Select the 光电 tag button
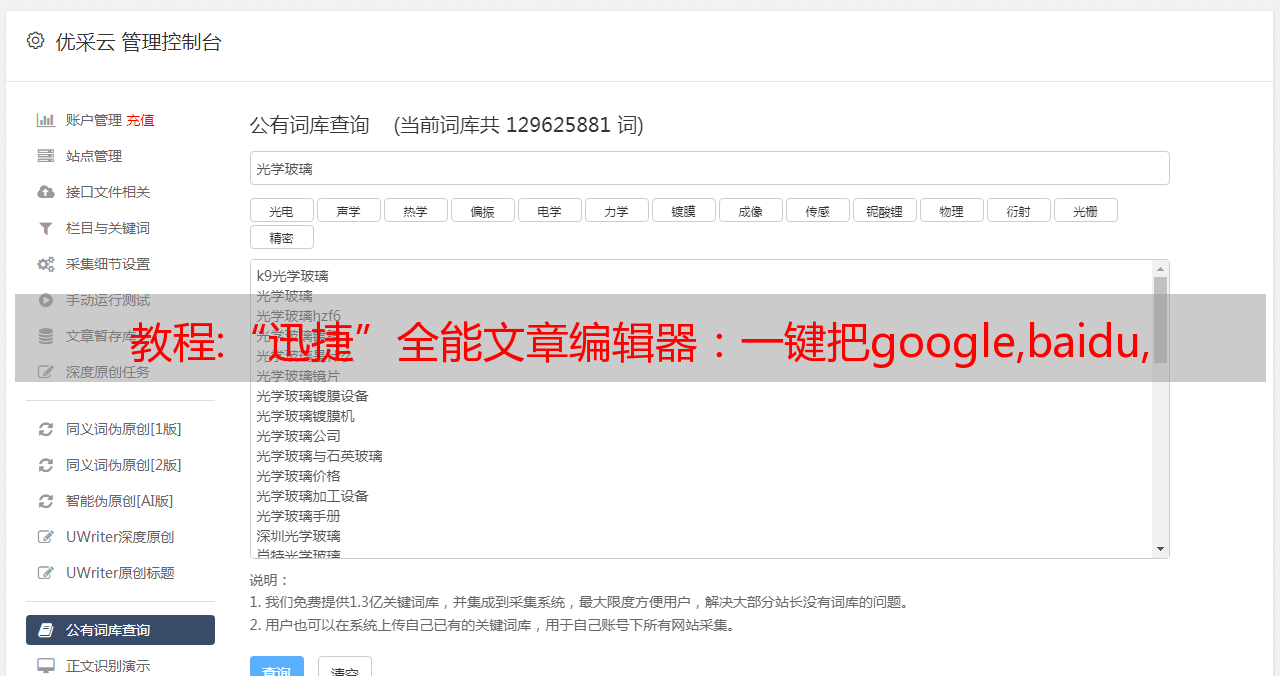The height and width of the screenshot is (676, 1280). click(x=281, y=210)
